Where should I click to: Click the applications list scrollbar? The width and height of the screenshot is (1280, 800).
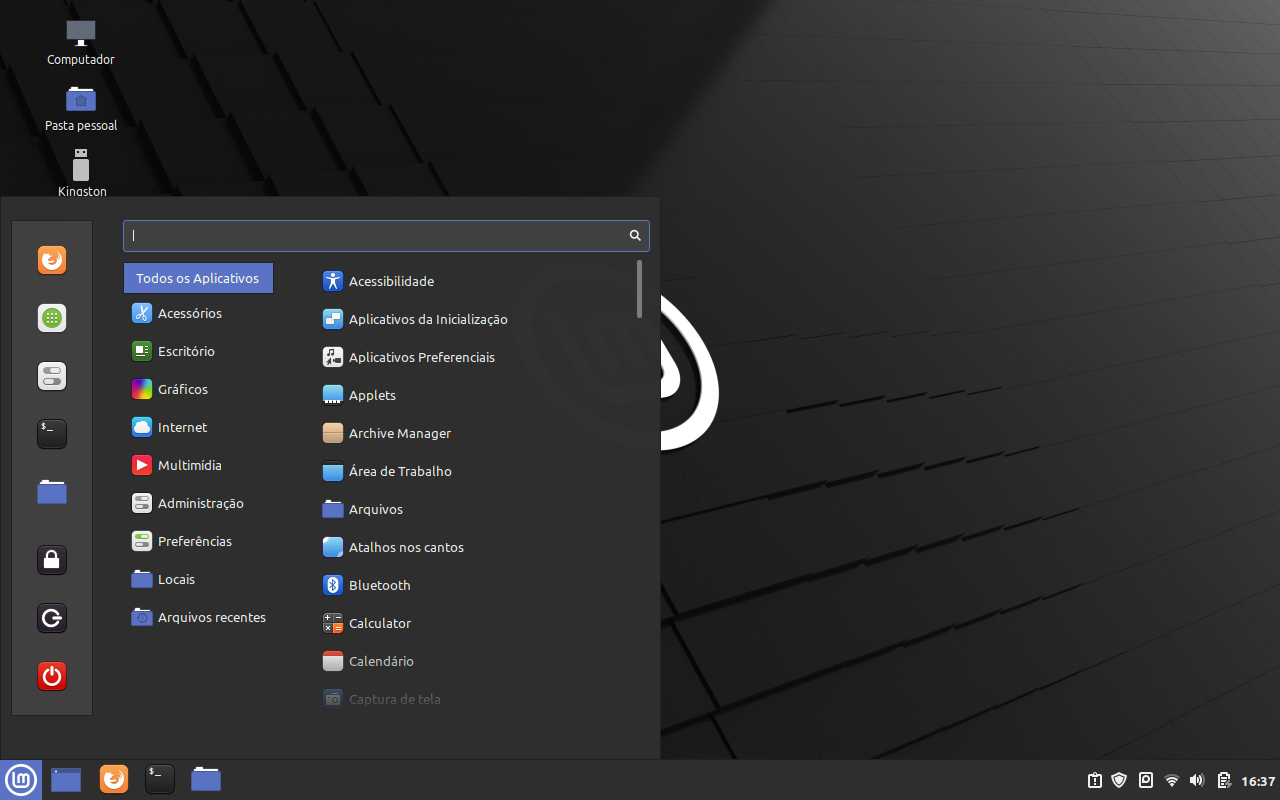click(x=639, y=289)
